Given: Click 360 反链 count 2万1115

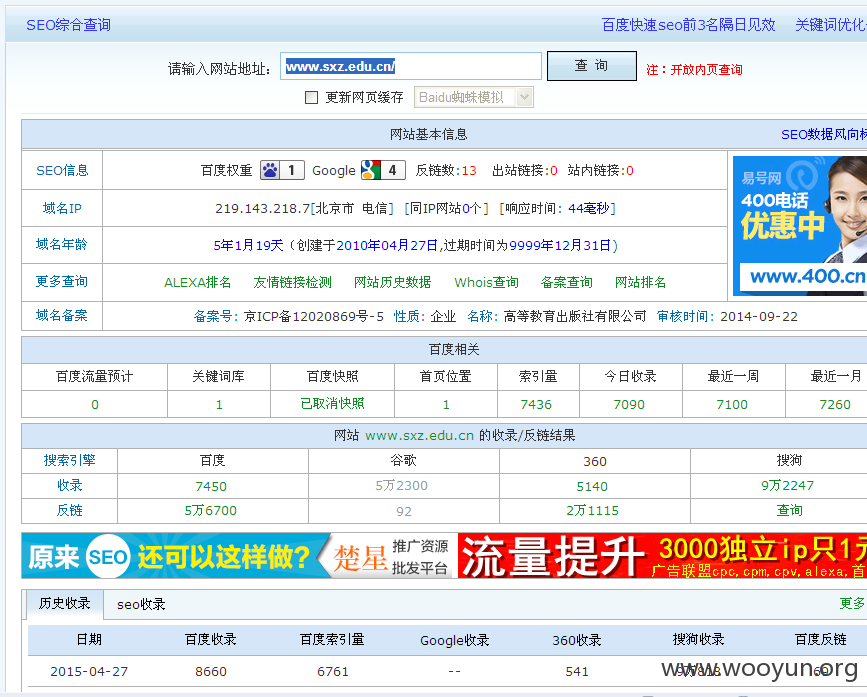Looking at the screenshot, I should coord(592,510).
